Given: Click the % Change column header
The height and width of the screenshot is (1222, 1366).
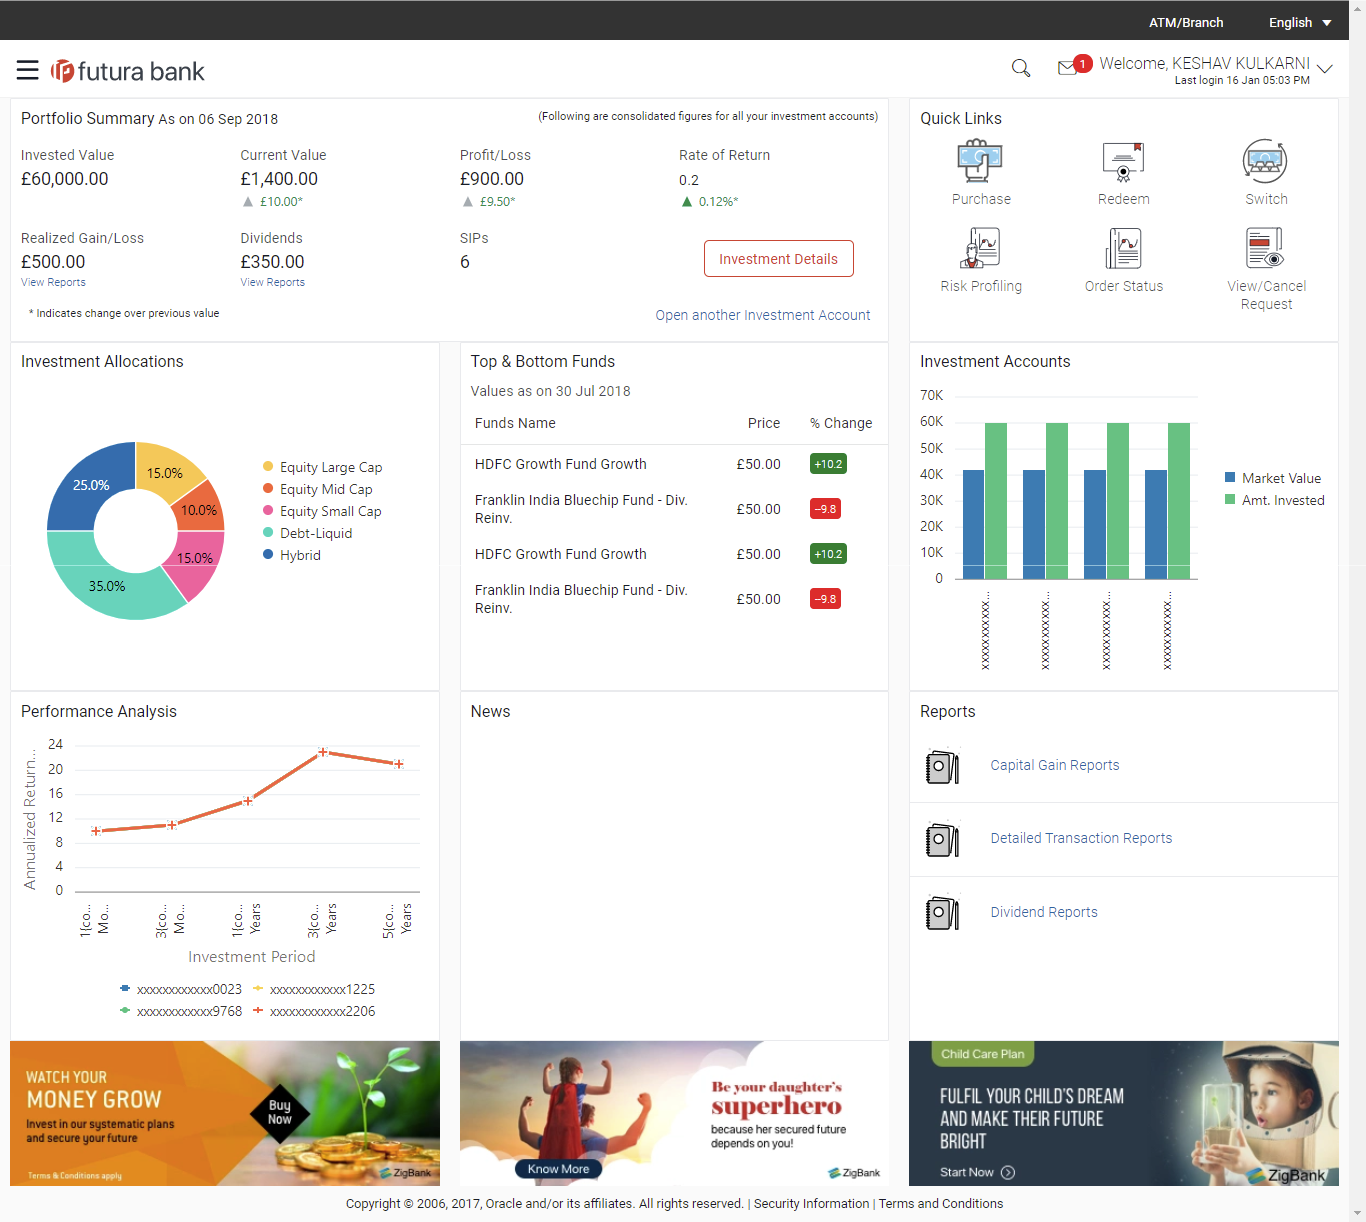Looking at the screenshot, I should (841, 423).
